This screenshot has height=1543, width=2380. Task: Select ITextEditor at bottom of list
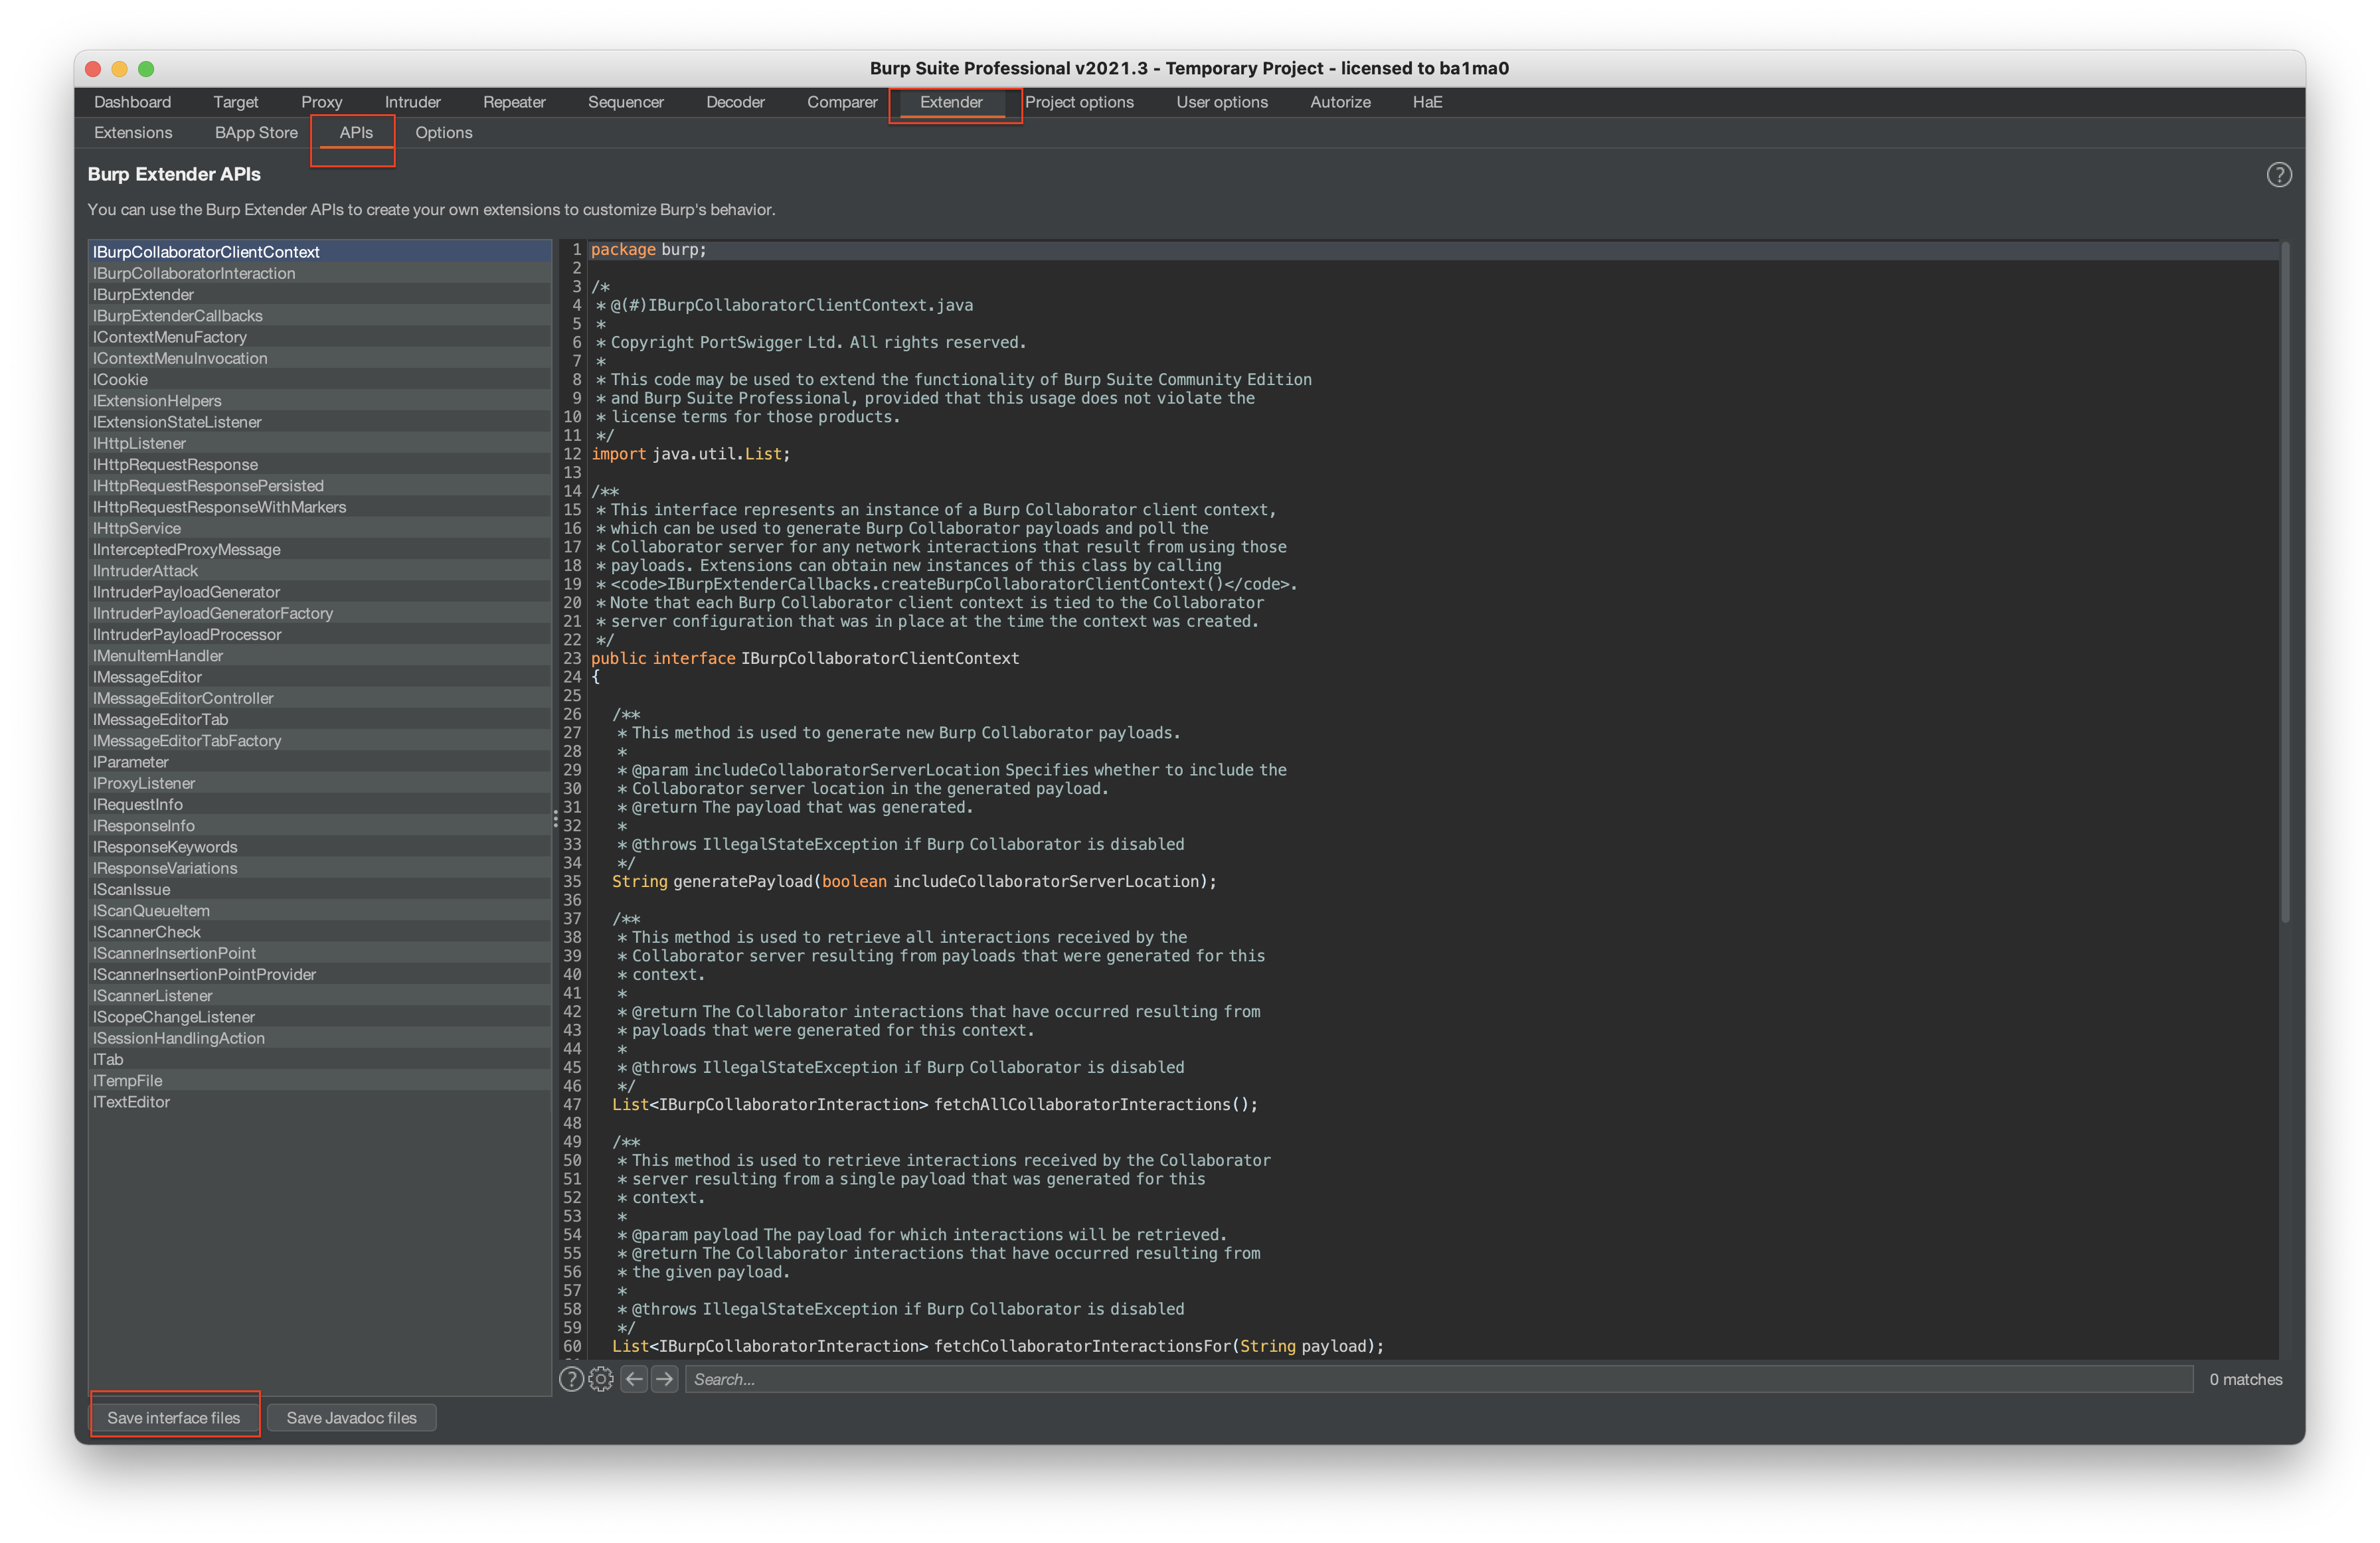click(131, 1102)
